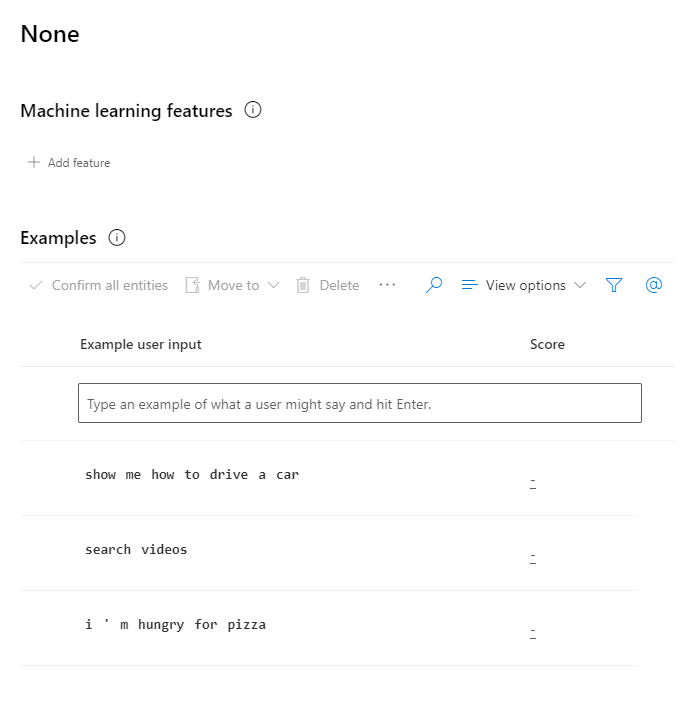Open the more options ellipsis menu

click(x=388, y=285)
